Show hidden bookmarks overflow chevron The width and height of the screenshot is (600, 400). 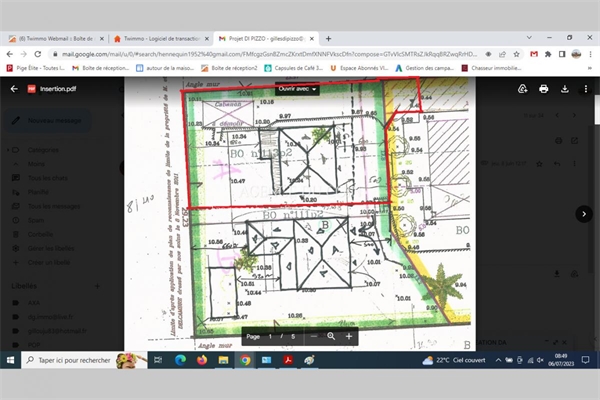(x=590, y=68)
